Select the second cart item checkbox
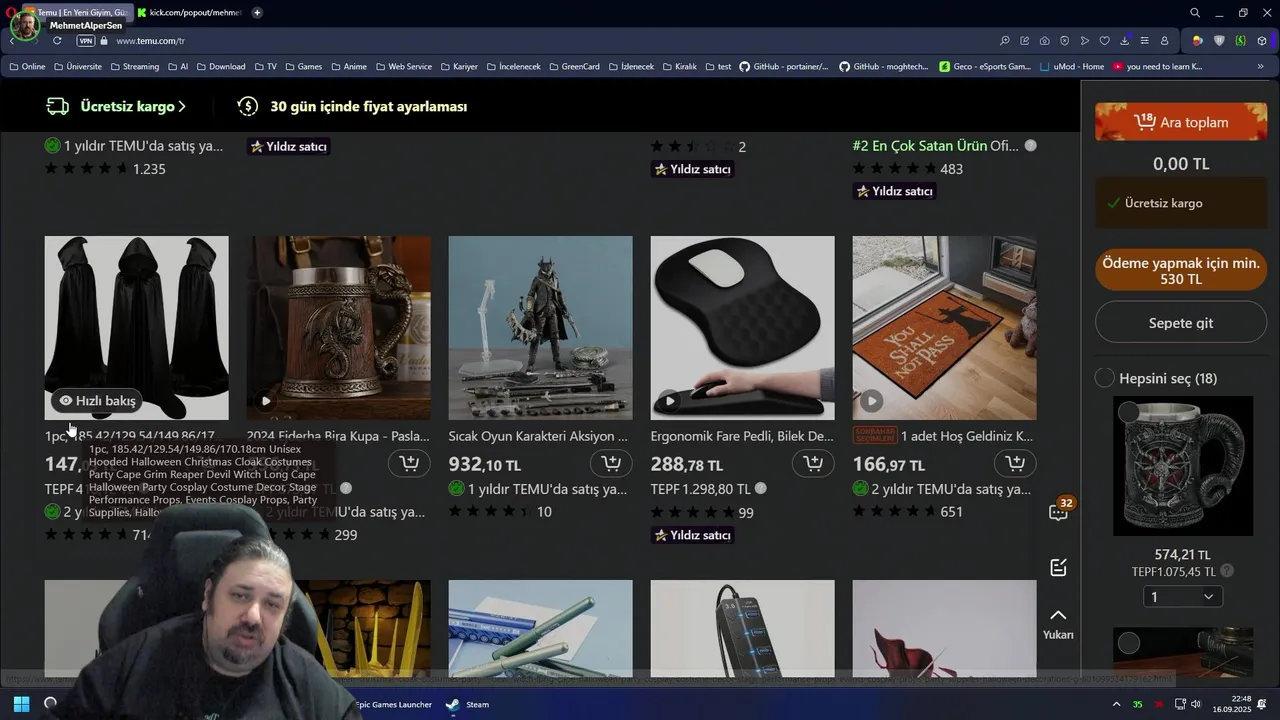The width and height of the screenshot is (1280, 720). point(1129,644)
